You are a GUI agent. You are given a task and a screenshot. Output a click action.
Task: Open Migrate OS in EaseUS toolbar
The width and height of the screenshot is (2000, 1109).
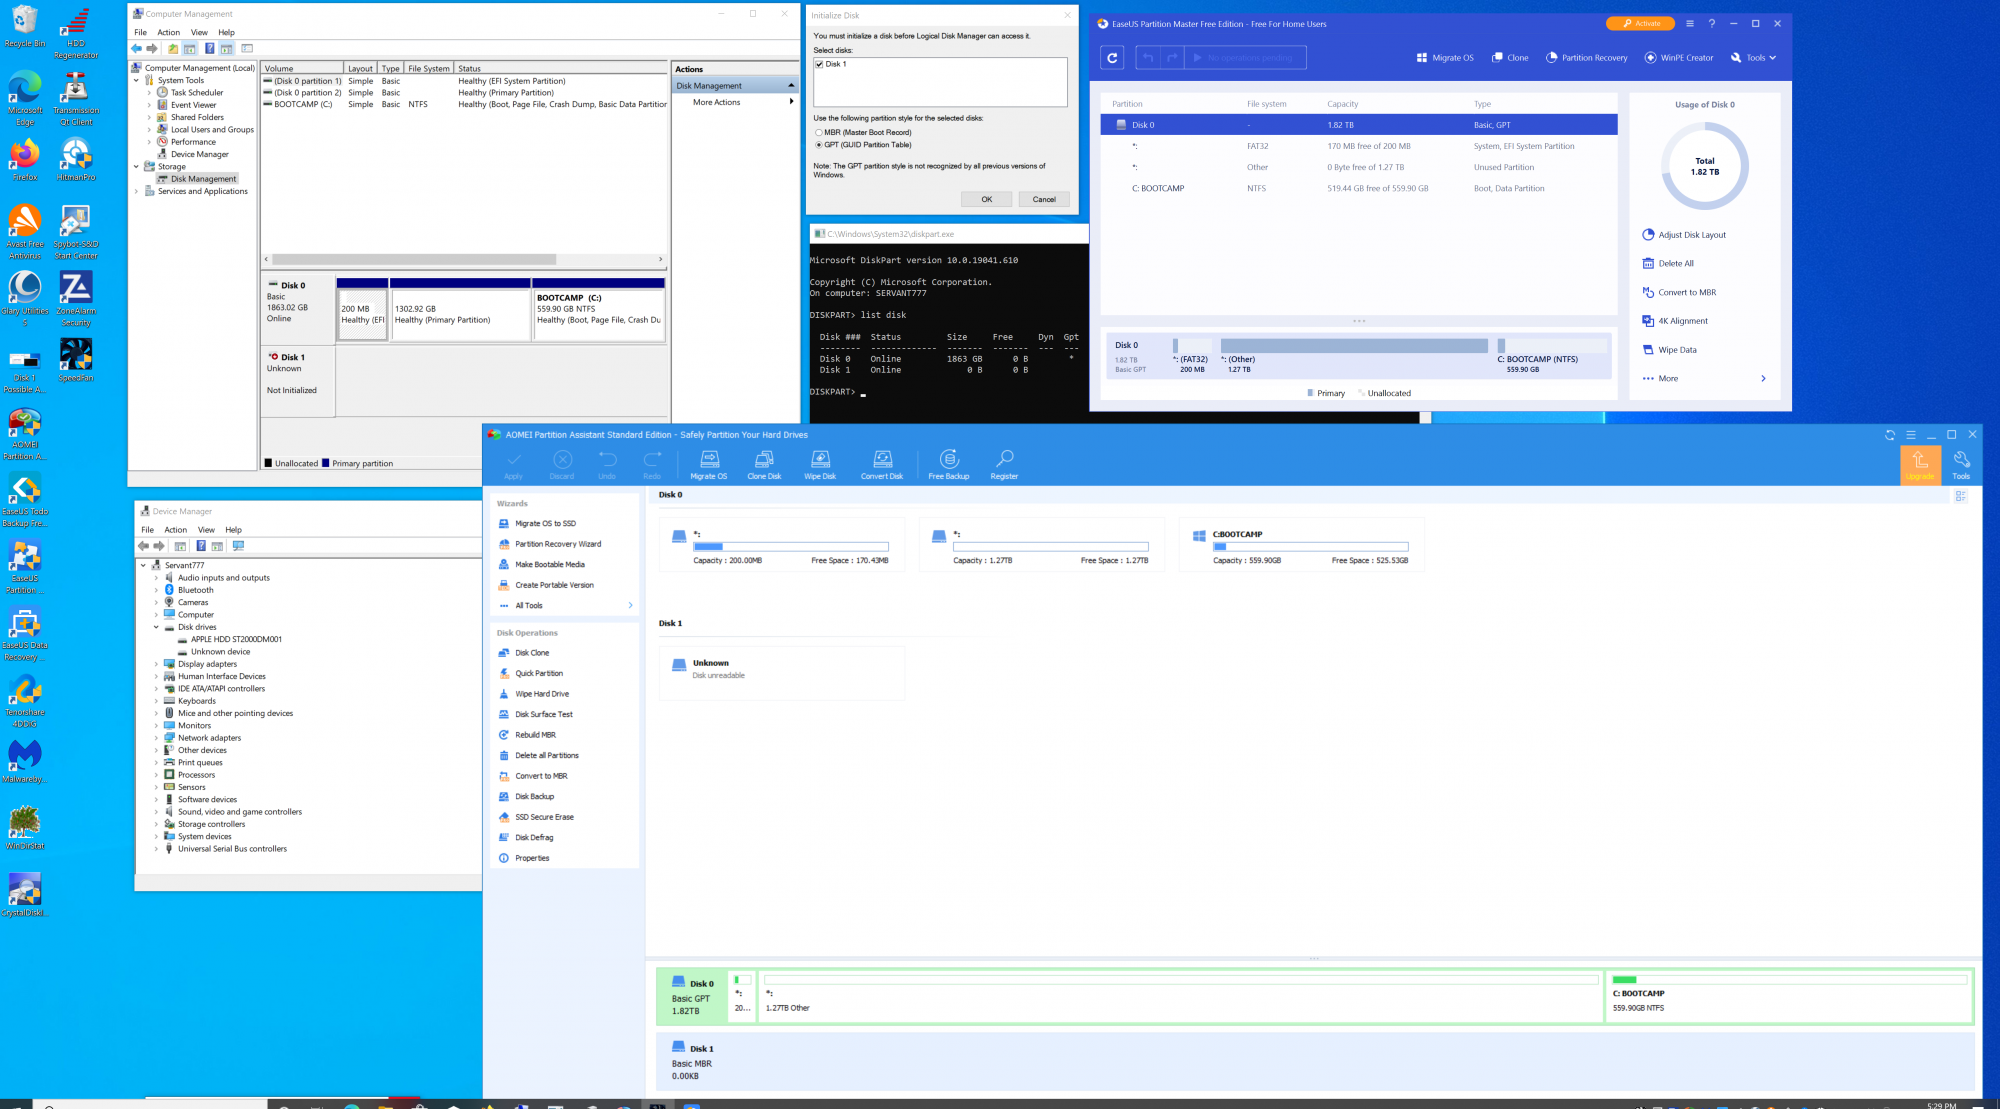tap(1445, 58)
